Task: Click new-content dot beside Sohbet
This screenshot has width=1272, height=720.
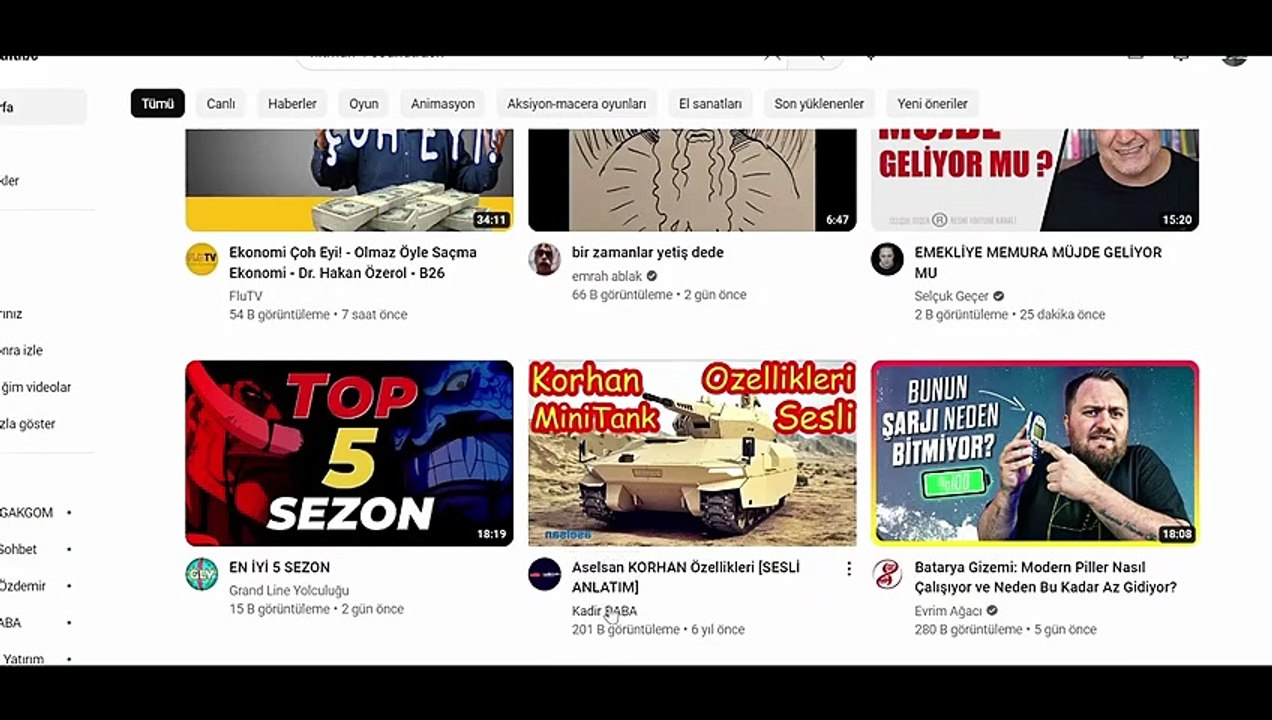Action: point(69,549)
